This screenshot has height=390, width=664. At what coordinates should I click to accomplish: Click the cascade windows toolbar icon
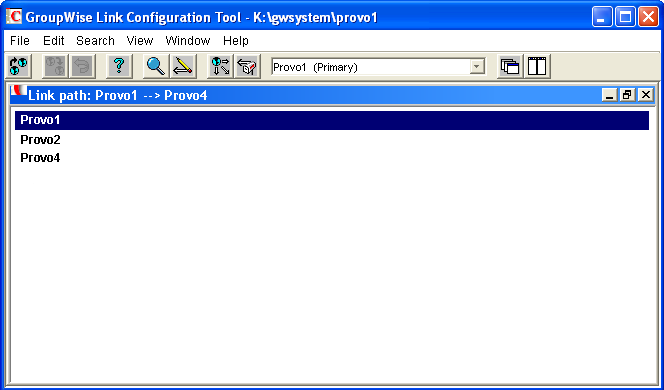510,66
